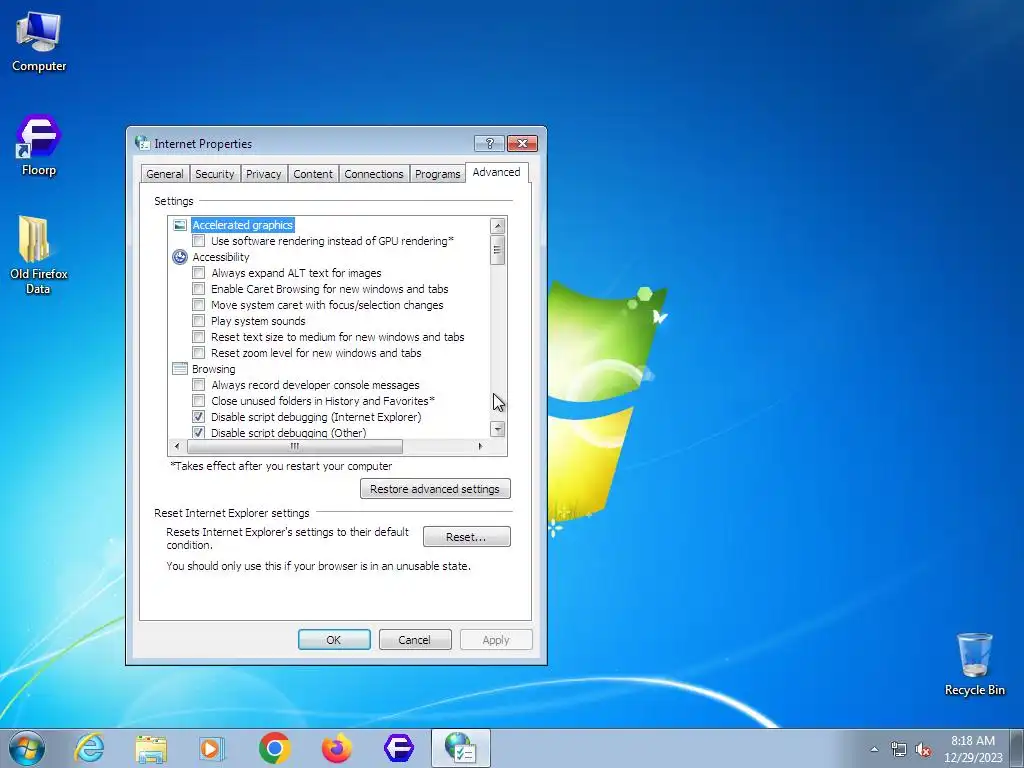Uncheck Disable script debugging (Internet Explorer)
The image size is (1024, 768).
pyautogui.click(x=199, y=417)
